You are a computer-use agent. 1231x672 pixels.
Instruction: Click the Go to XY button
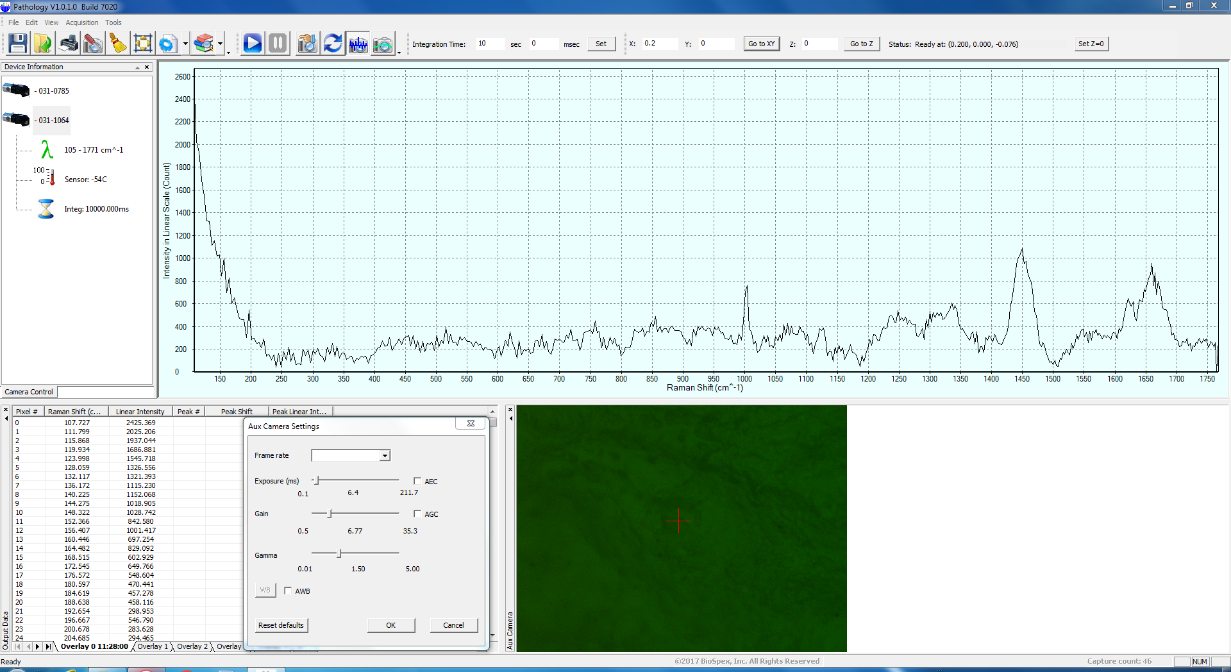[x=761, y=44]
